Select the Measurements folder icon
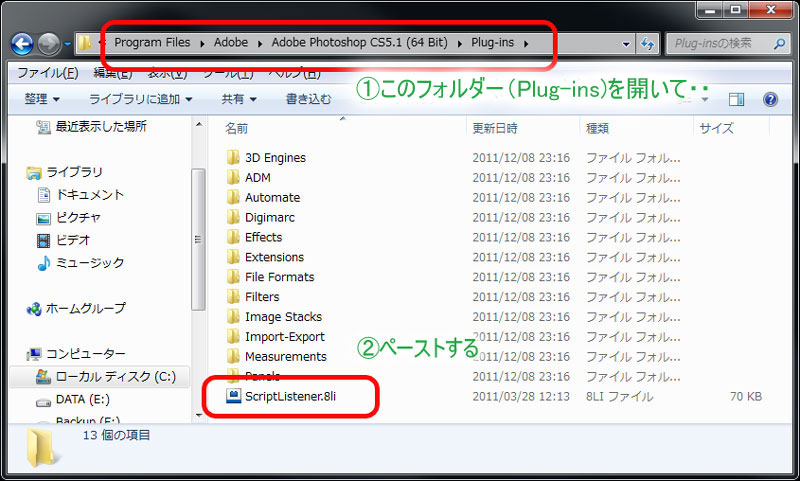This screenshot has width=800, height=481. click(233, 356)
